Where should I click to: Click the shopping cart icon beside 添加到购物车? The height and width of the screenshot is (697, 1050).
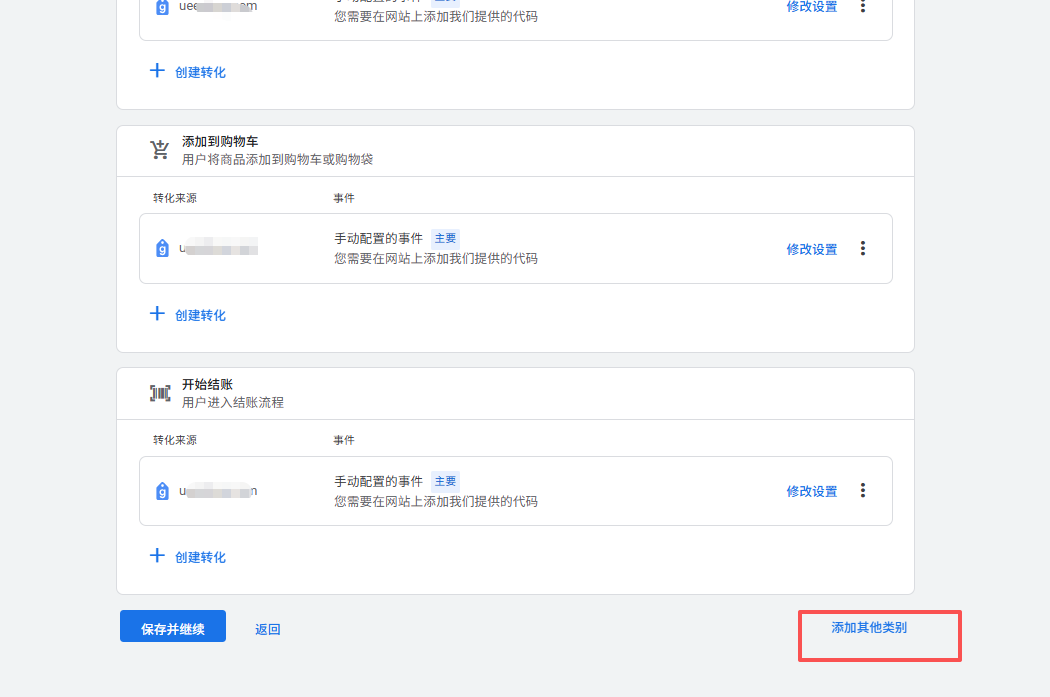coord(160,150)
